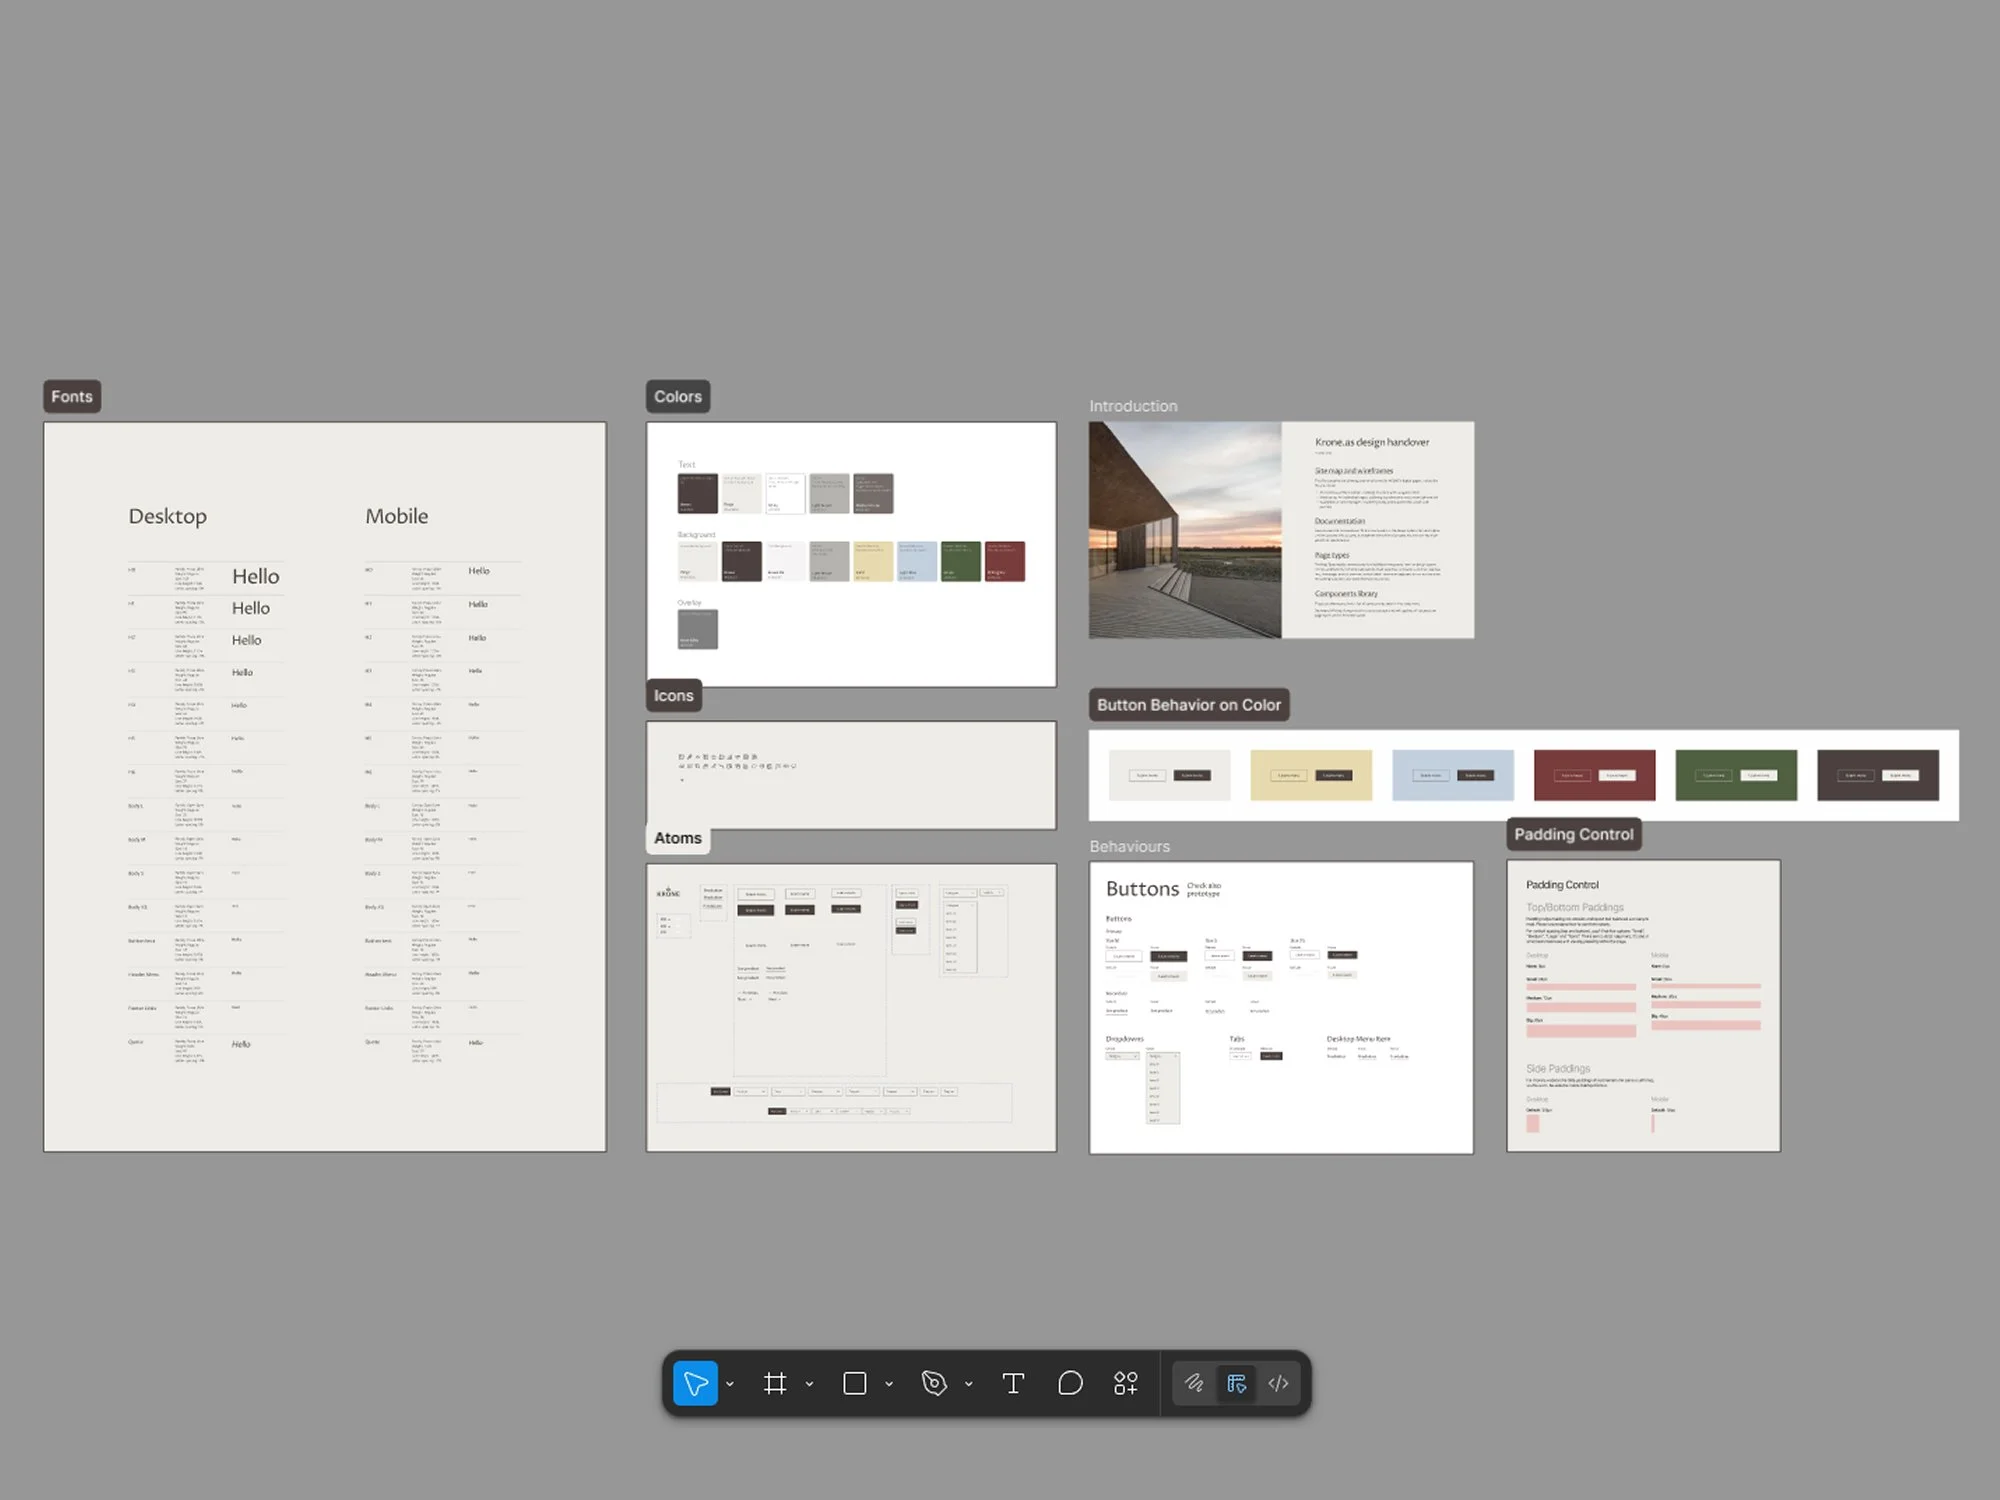Open the shape tools dropdown chevron
The height and width of the screenshot is (1500, 2000).
889,1384
